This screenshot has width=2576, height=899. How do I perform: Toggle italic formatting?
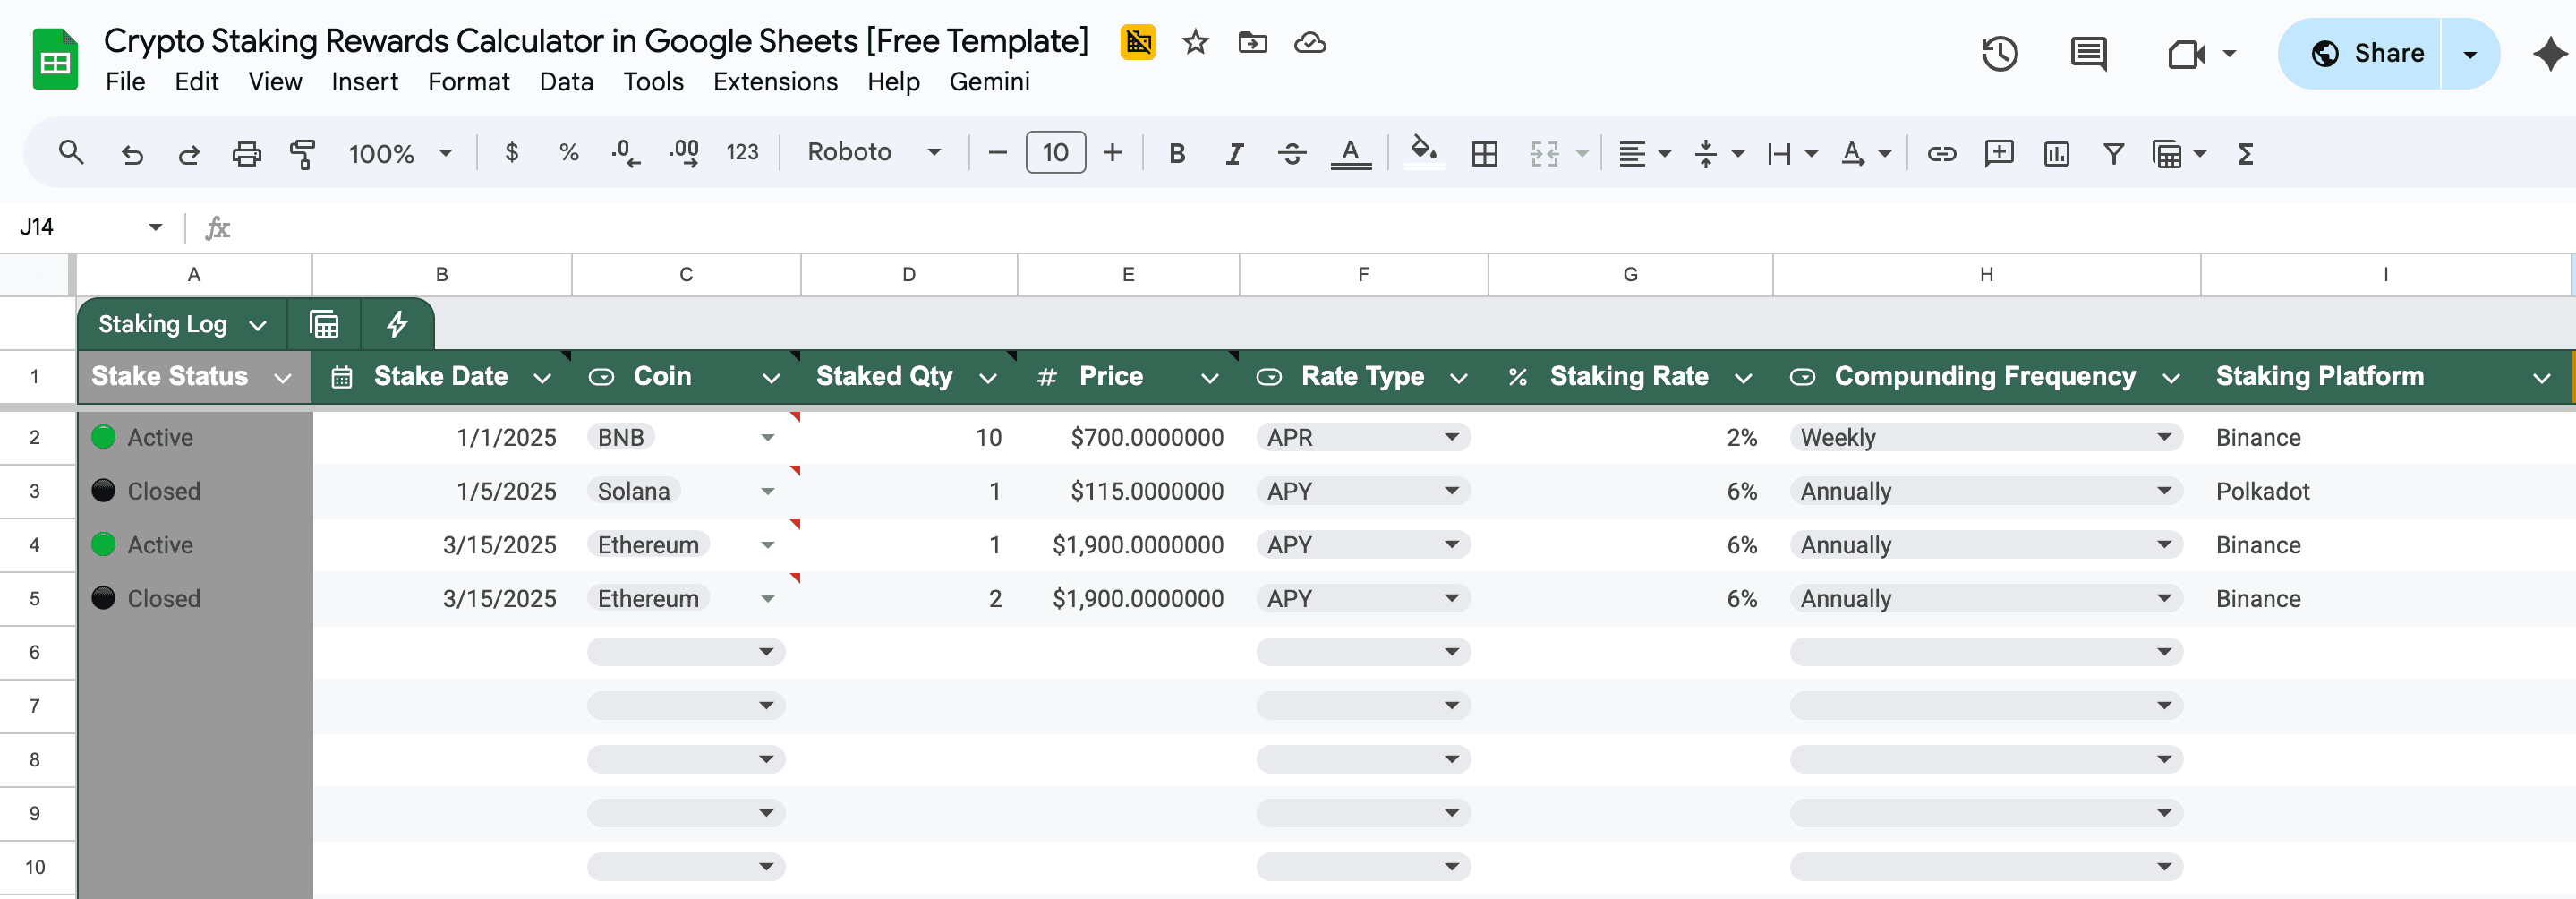pyautogui.click(x=1234, y=153)
